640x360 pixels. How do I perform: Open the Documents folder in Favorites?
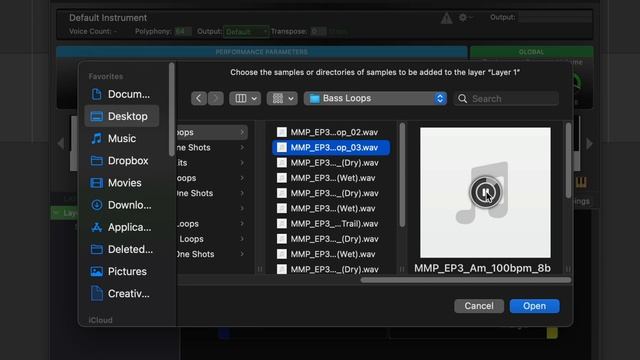click(x=121, y=94)
